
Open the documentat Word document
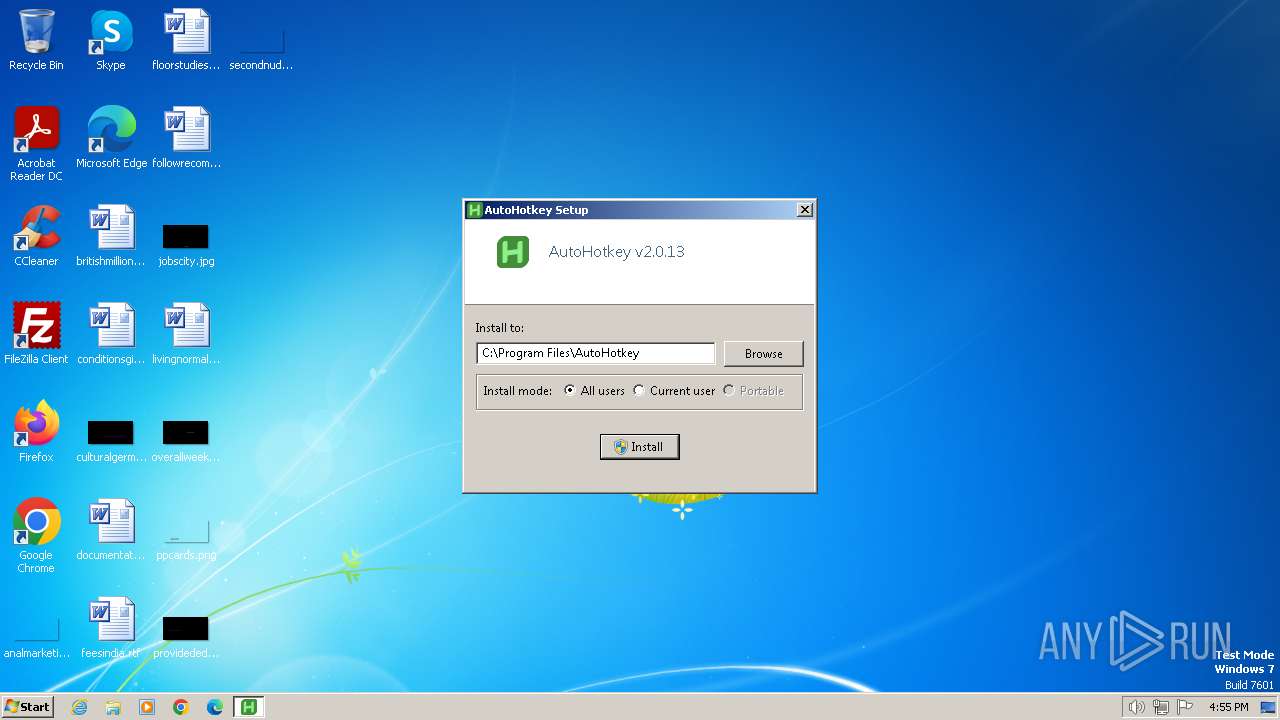coord(111,530)
